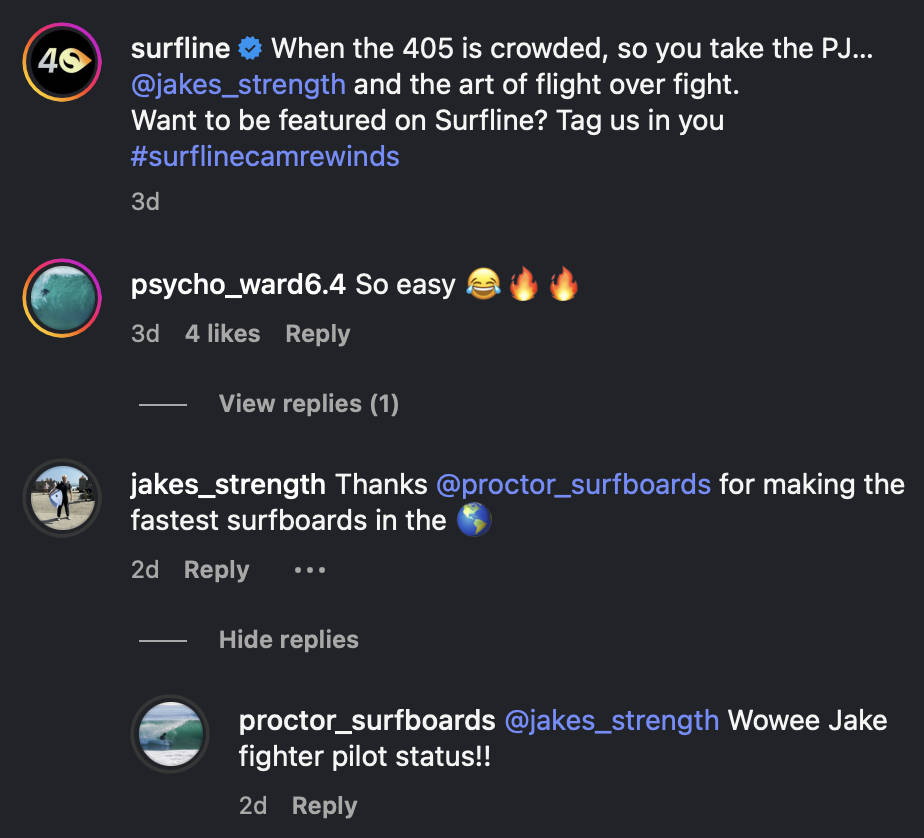
Task: Click the psycho_ward6.4 username
Action: (238, 285)
